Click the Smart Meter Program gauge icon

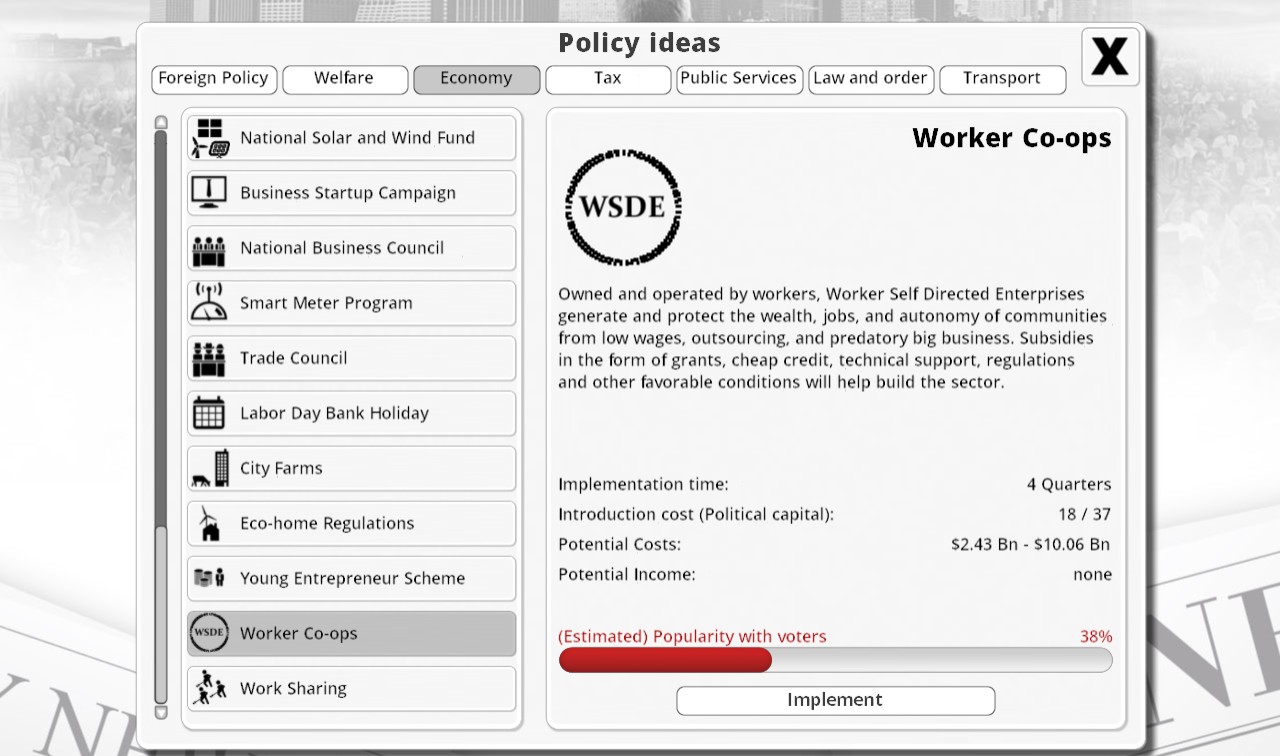pyautogui.click(x=209, y=303)
